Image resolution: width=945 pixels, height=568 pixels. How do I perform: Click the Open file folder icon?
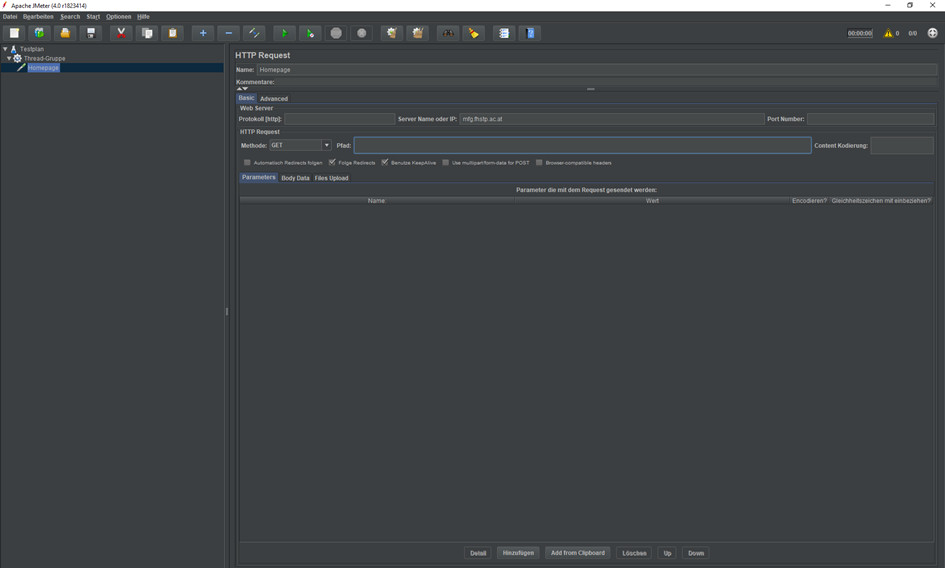click(x=65, y=33)
